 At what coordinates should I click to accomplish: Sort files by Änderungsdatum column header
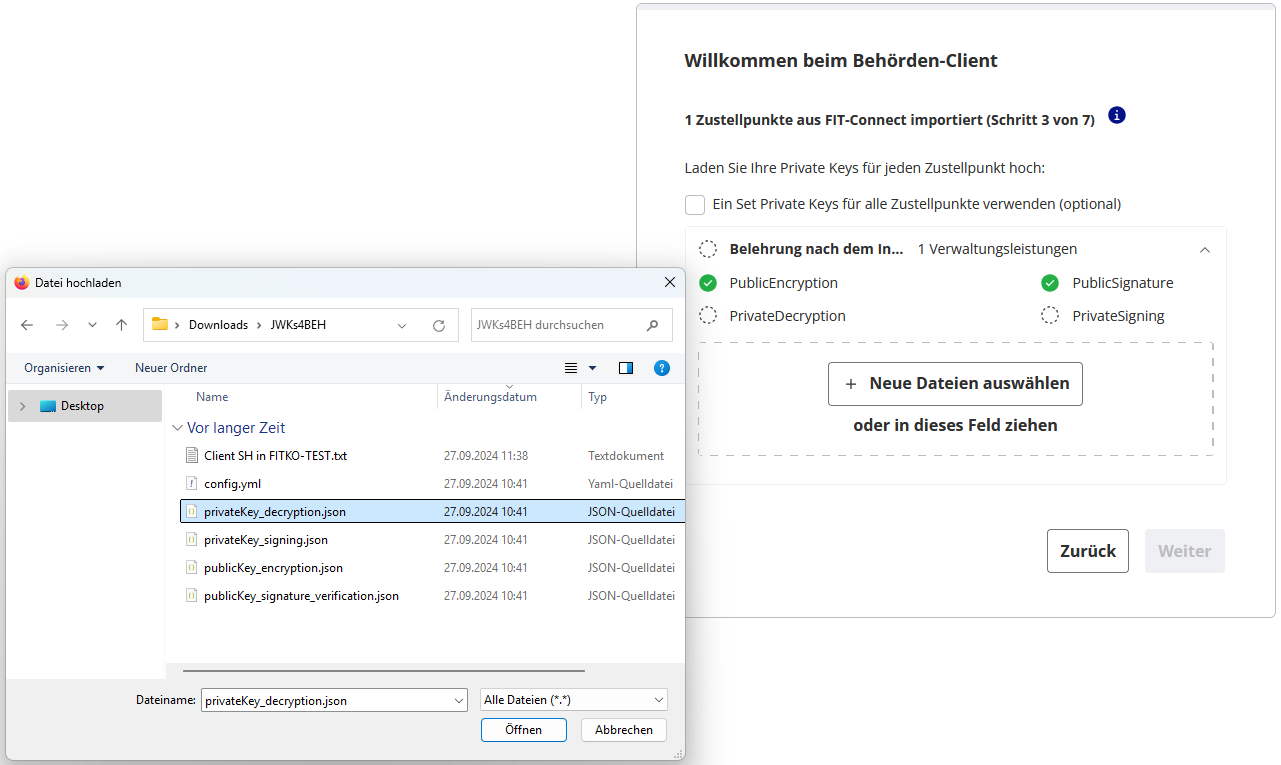click(490, 397)
